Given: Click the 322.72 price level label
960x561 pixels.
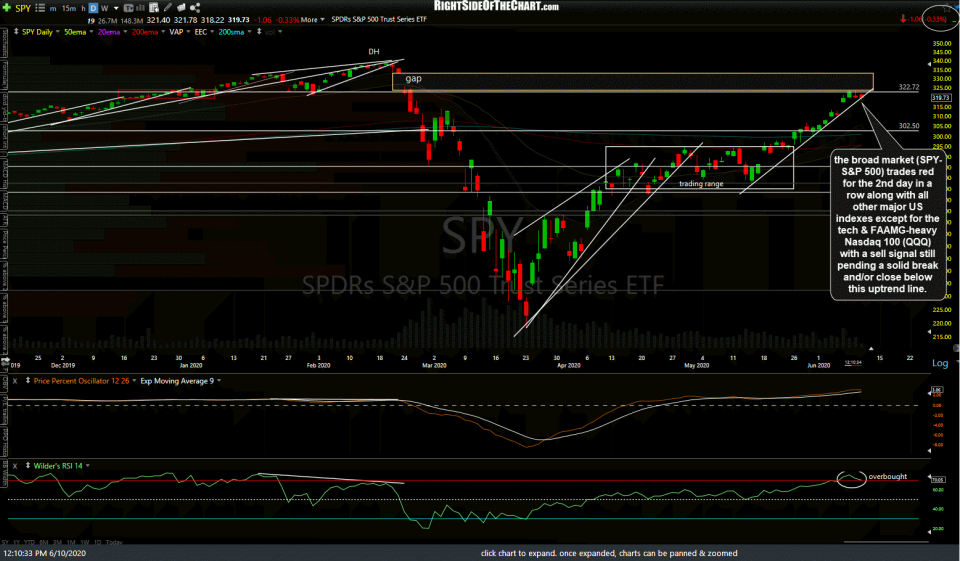Looking at the screenshot, I should point(909,87).
